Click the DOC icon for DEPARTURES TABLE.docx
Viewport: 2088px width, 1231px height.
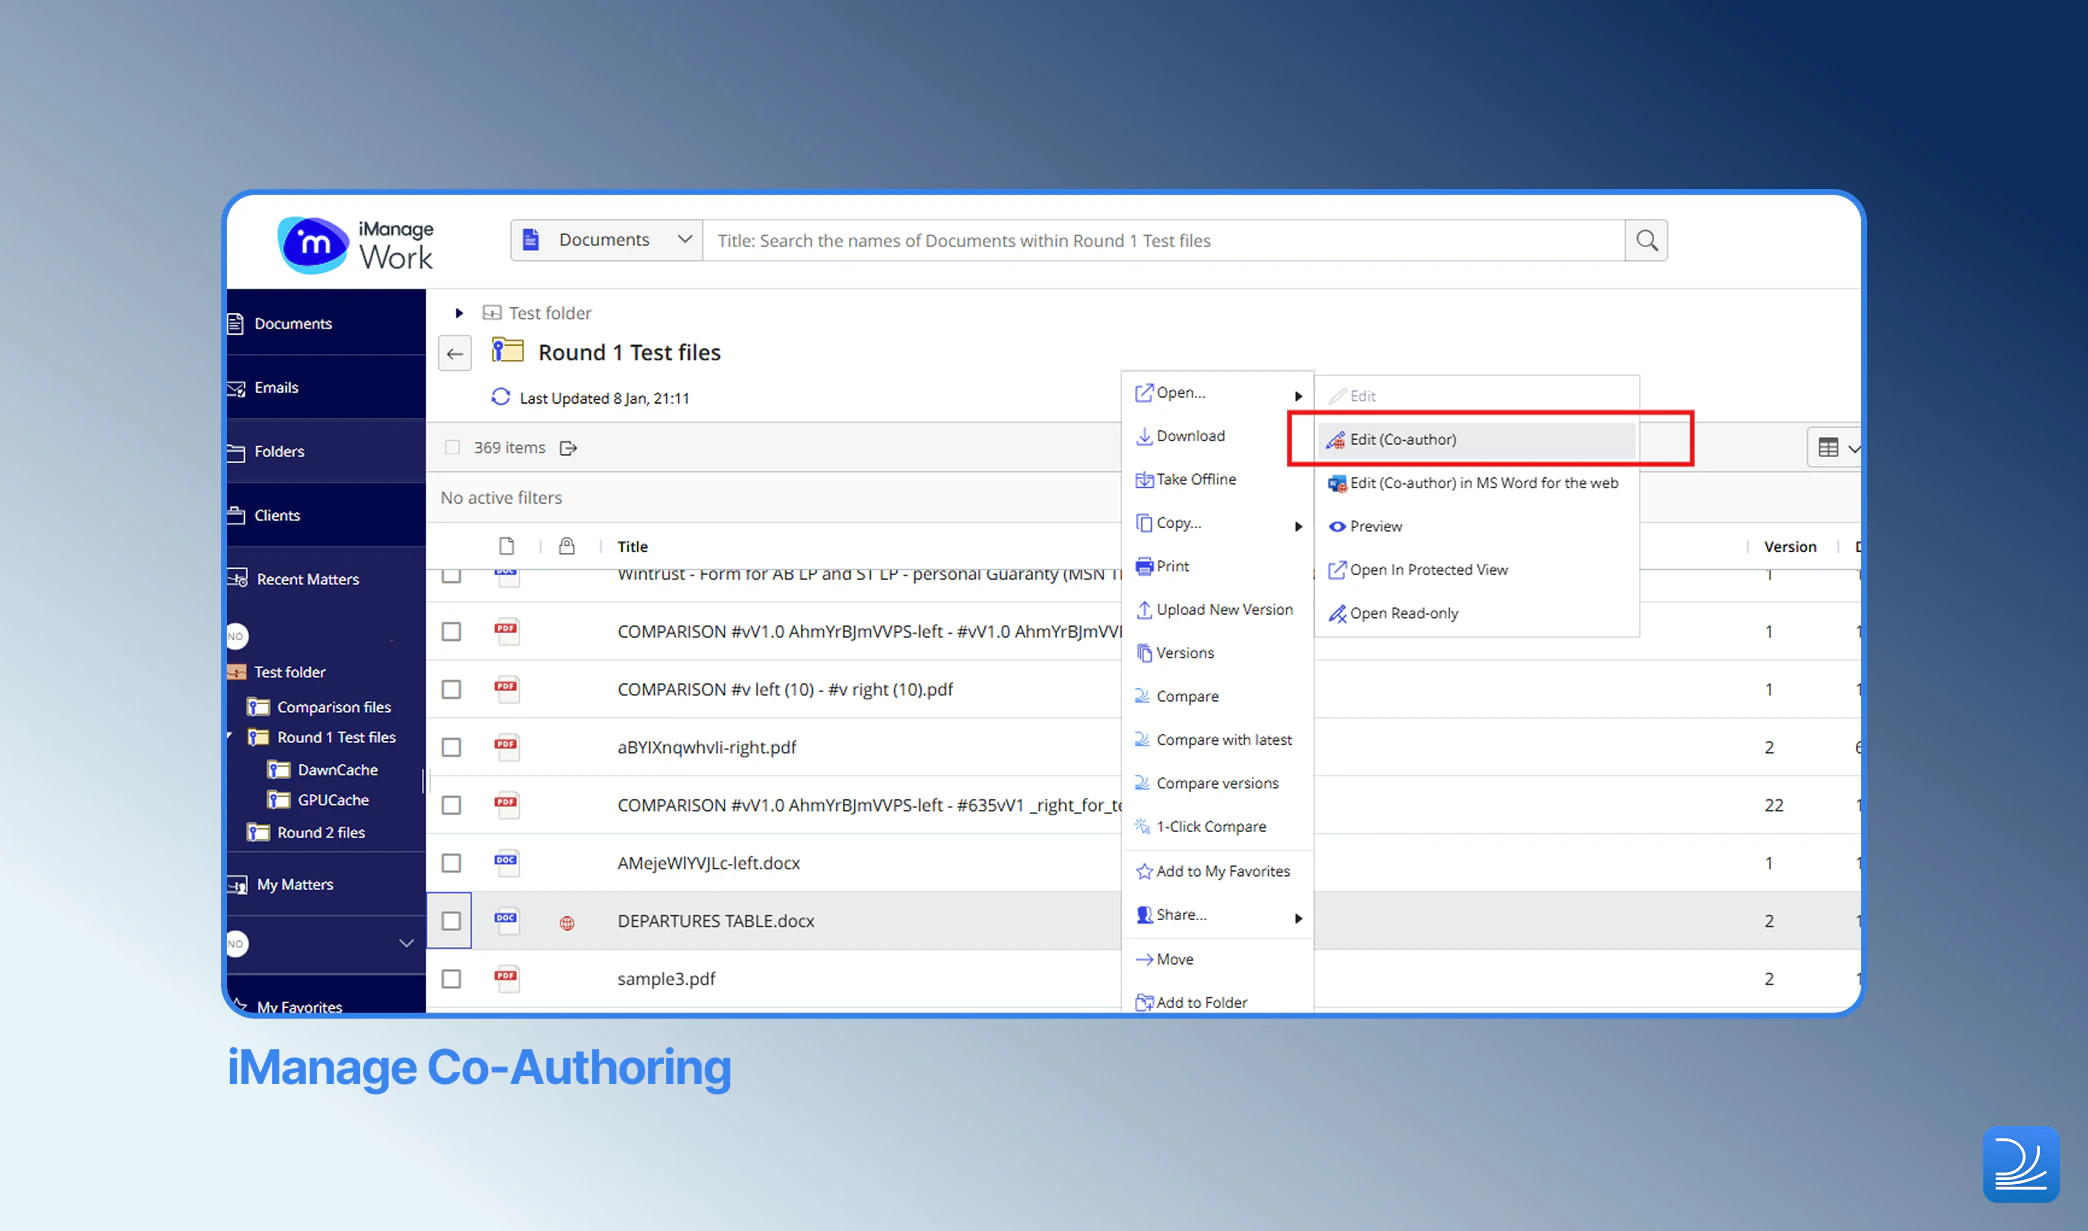click(506, 920)
